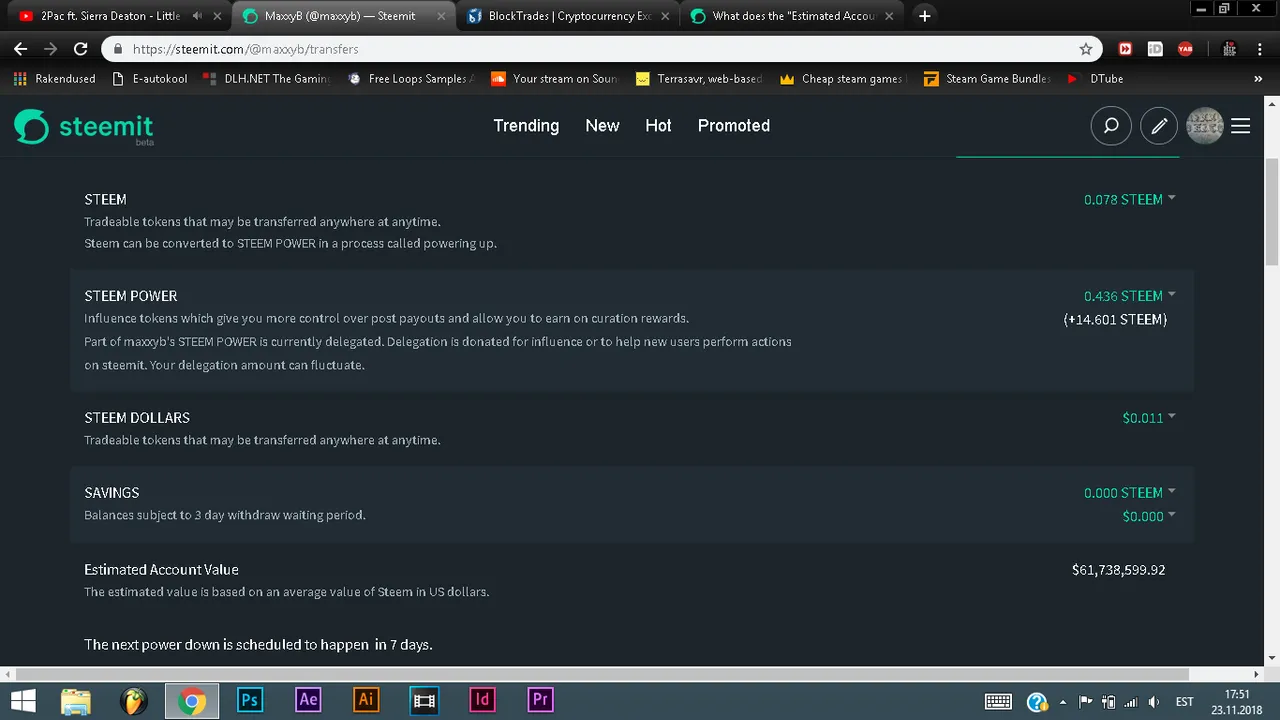This screenshot has height=720, width=1280.
Task: Open Your stream on SoundCloud bookmark
Action: pos(555,79)
